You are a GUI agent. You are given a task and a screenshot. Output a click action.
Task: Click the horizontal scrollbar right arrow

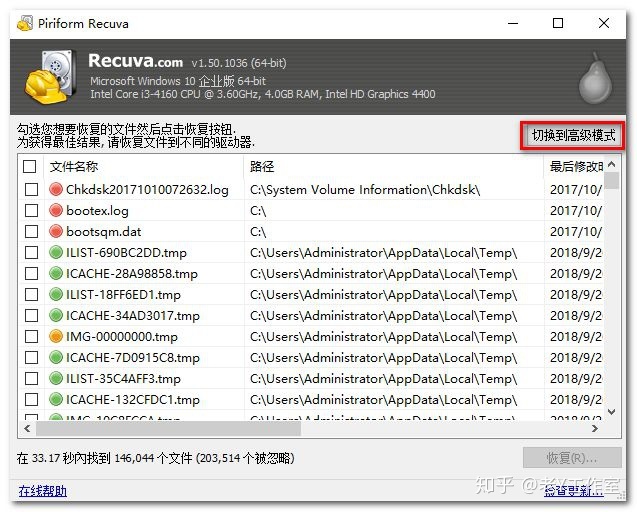[x=595, y=428]
